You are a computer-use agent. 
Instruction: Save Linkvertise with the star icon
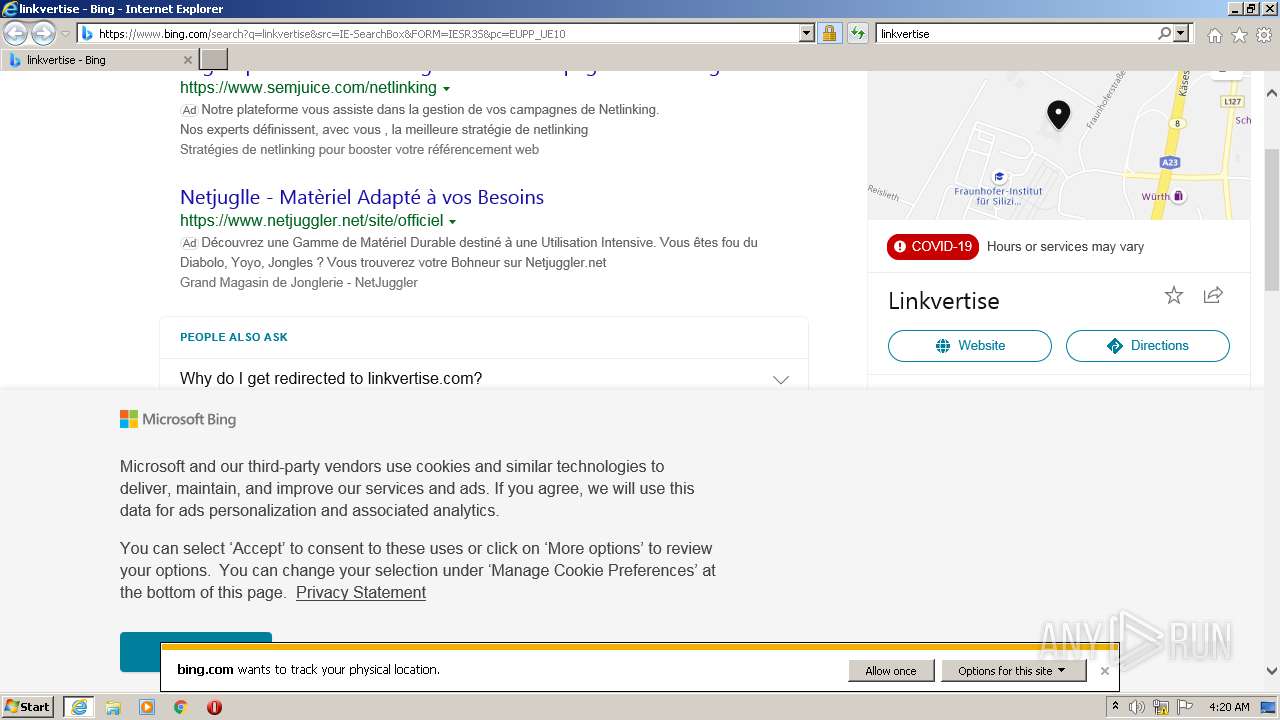coord(1174,295)
